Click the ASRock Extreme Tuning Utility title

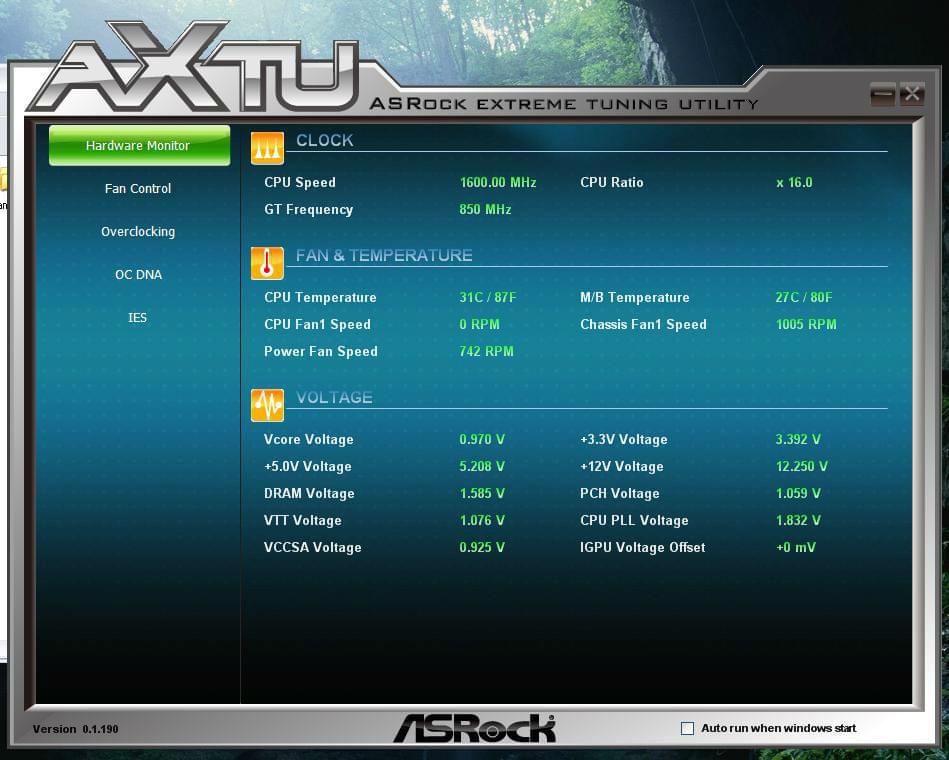pyautogui.click(x=563, y=104)
